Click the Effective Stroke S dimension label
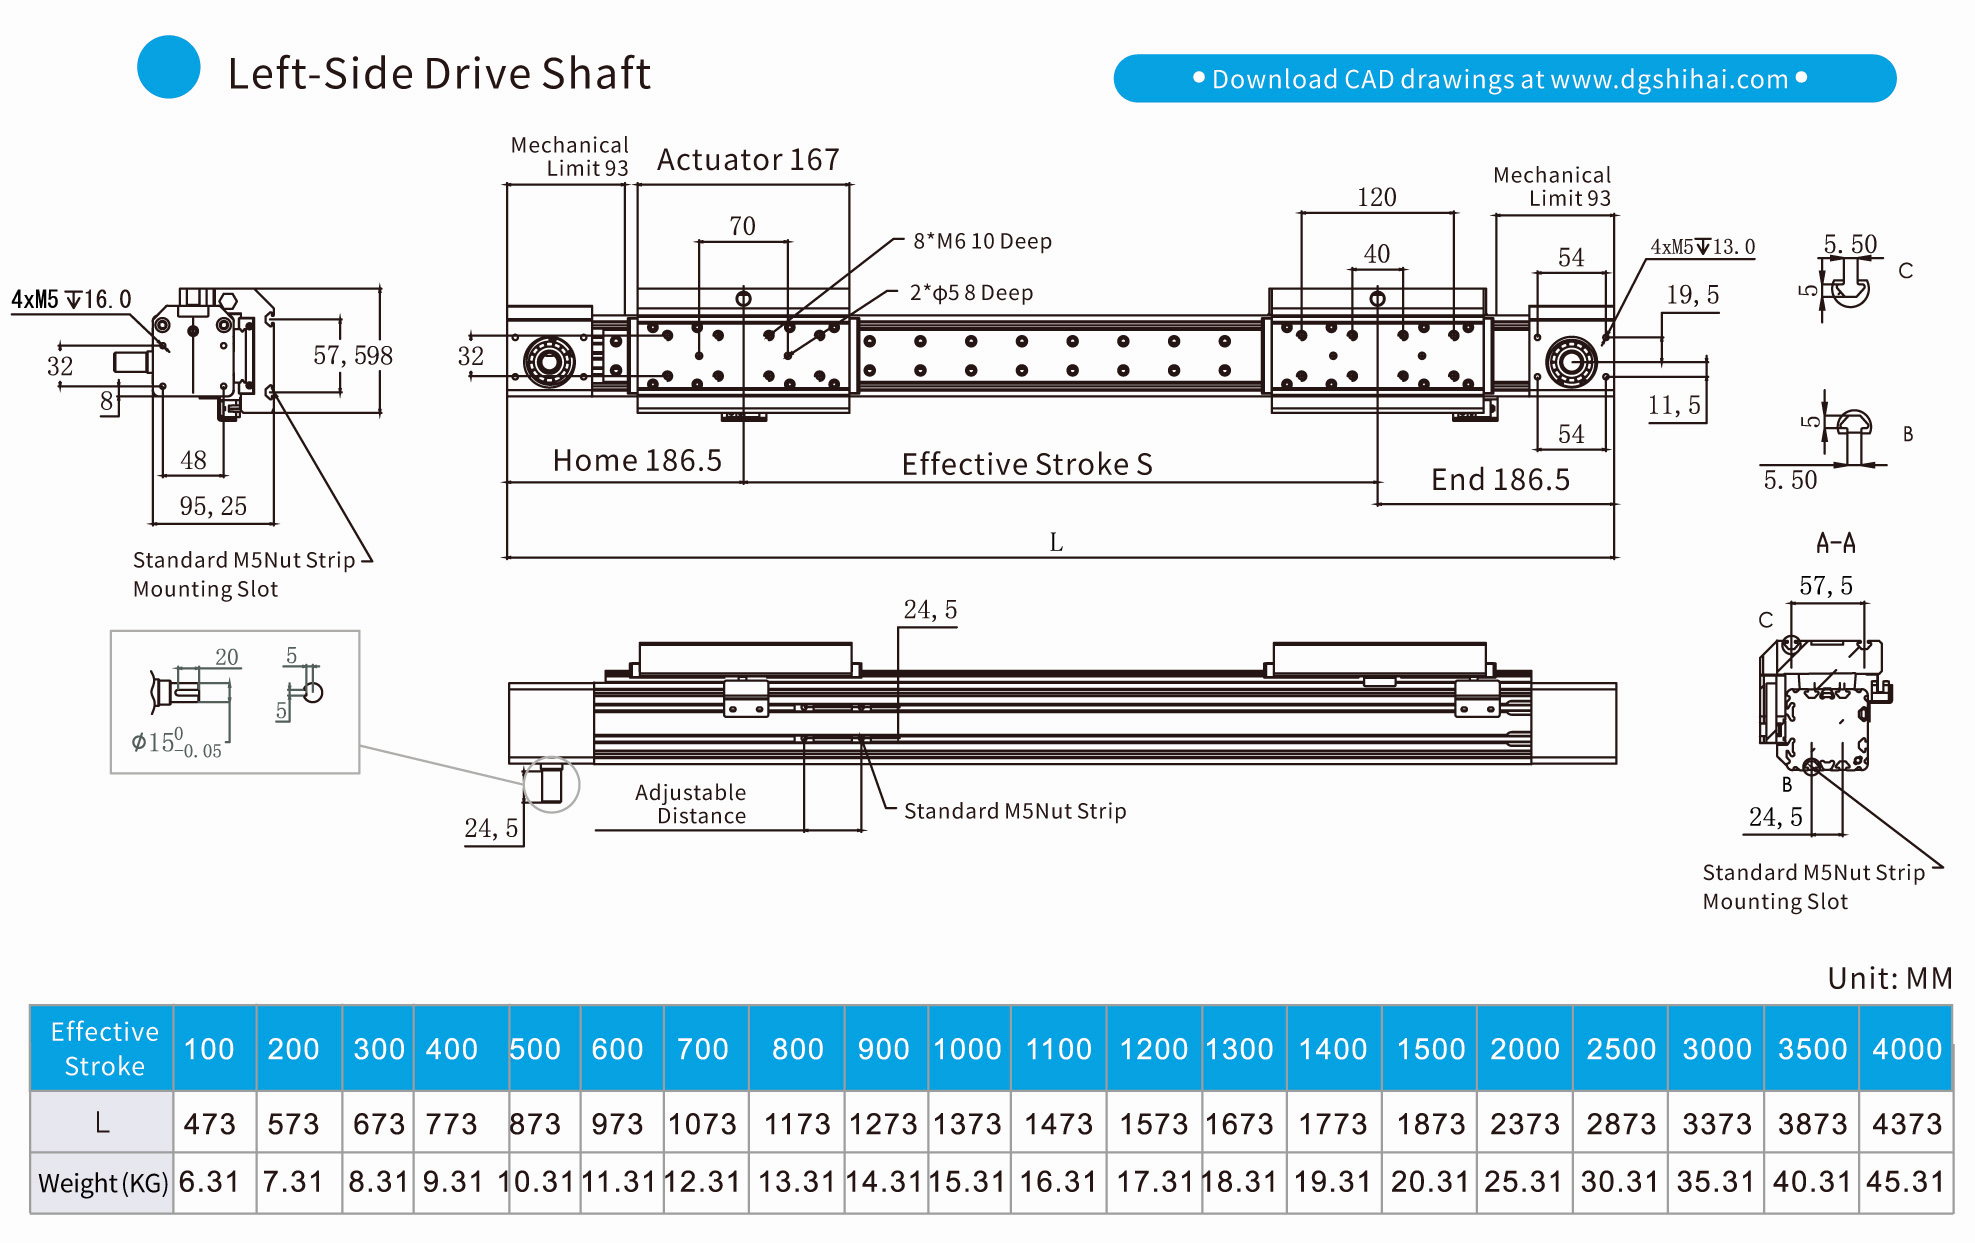 coord(1026,464)
